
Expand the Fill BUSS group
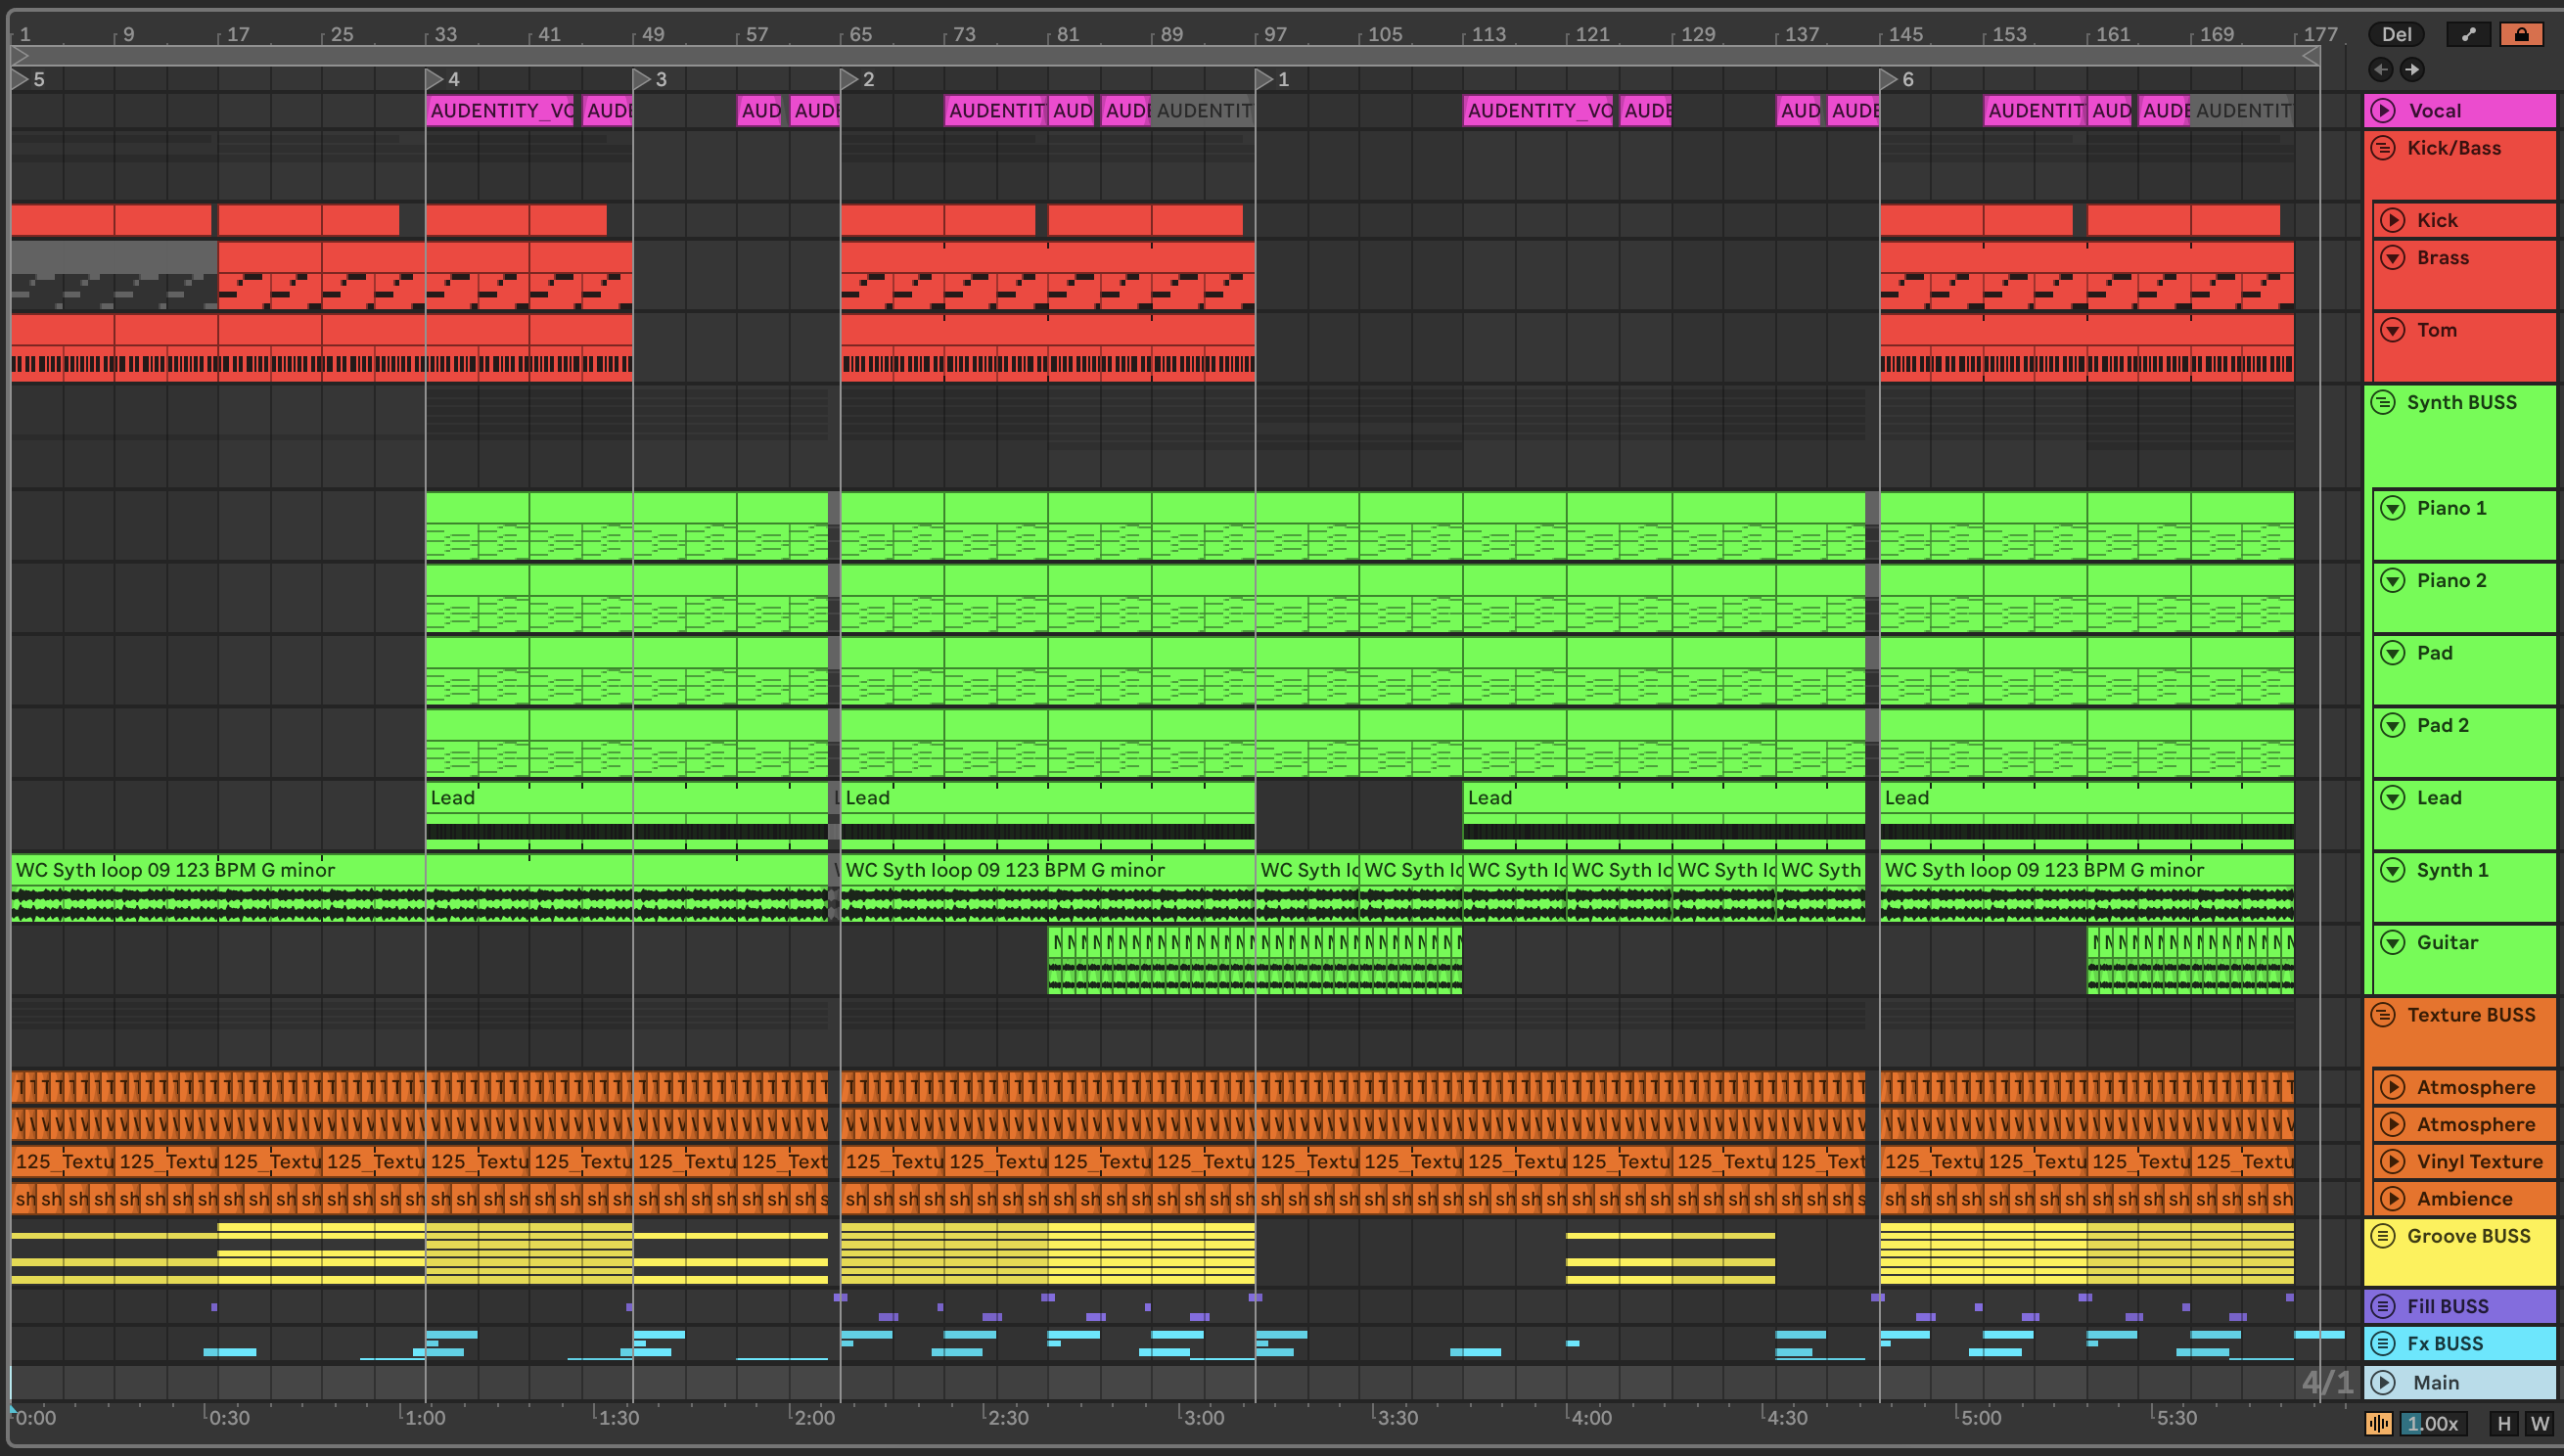point(2383,1306)
